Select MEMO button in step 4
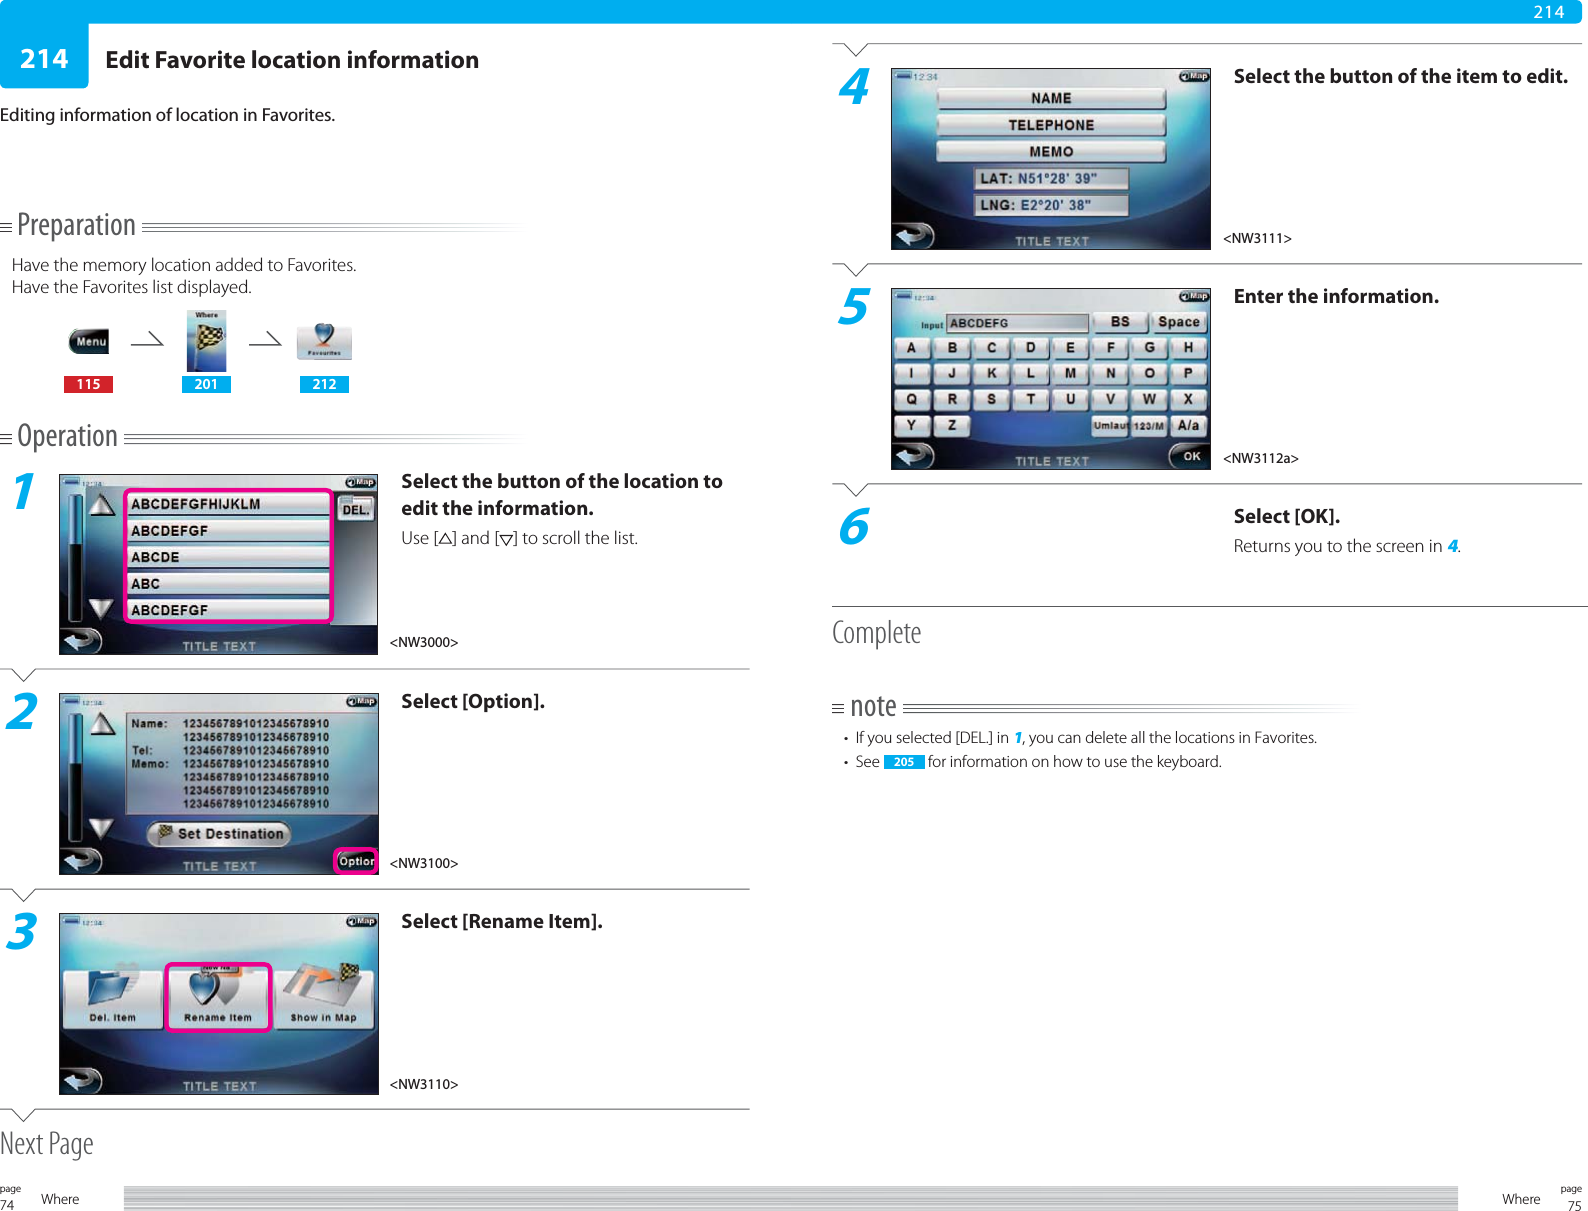 (x=1051, y=152)
